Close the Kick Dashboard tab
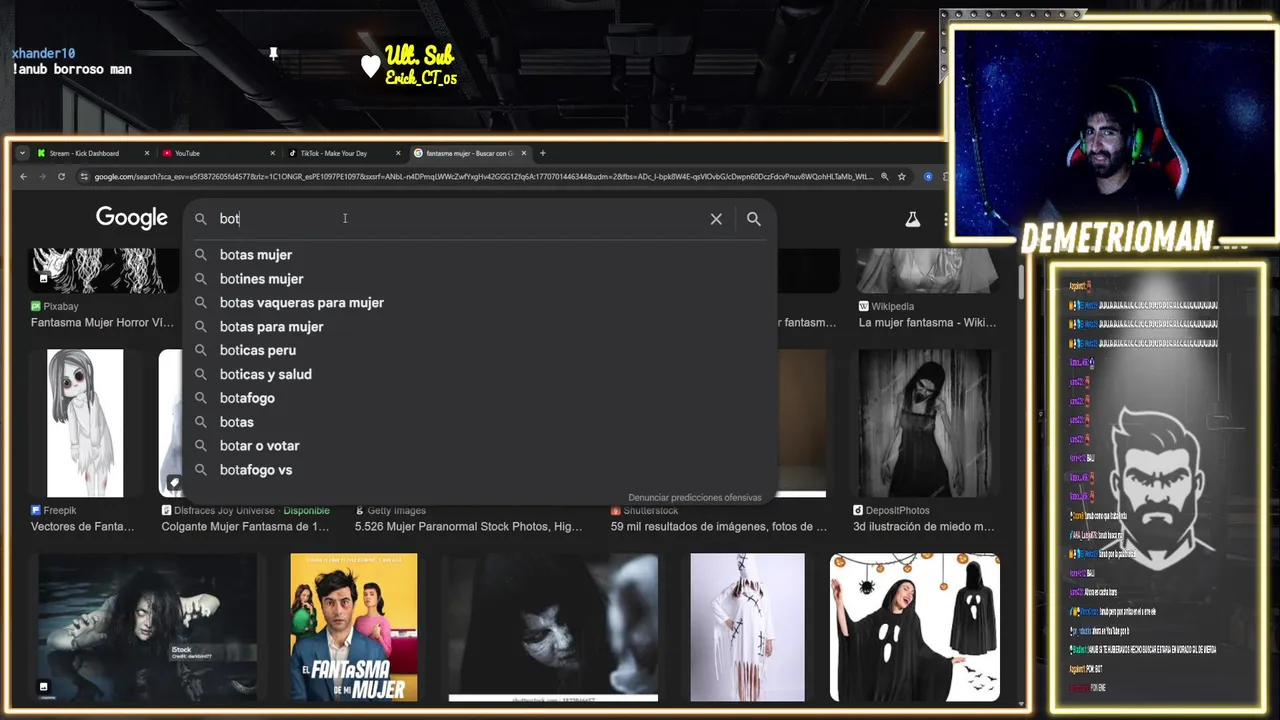 147,153
